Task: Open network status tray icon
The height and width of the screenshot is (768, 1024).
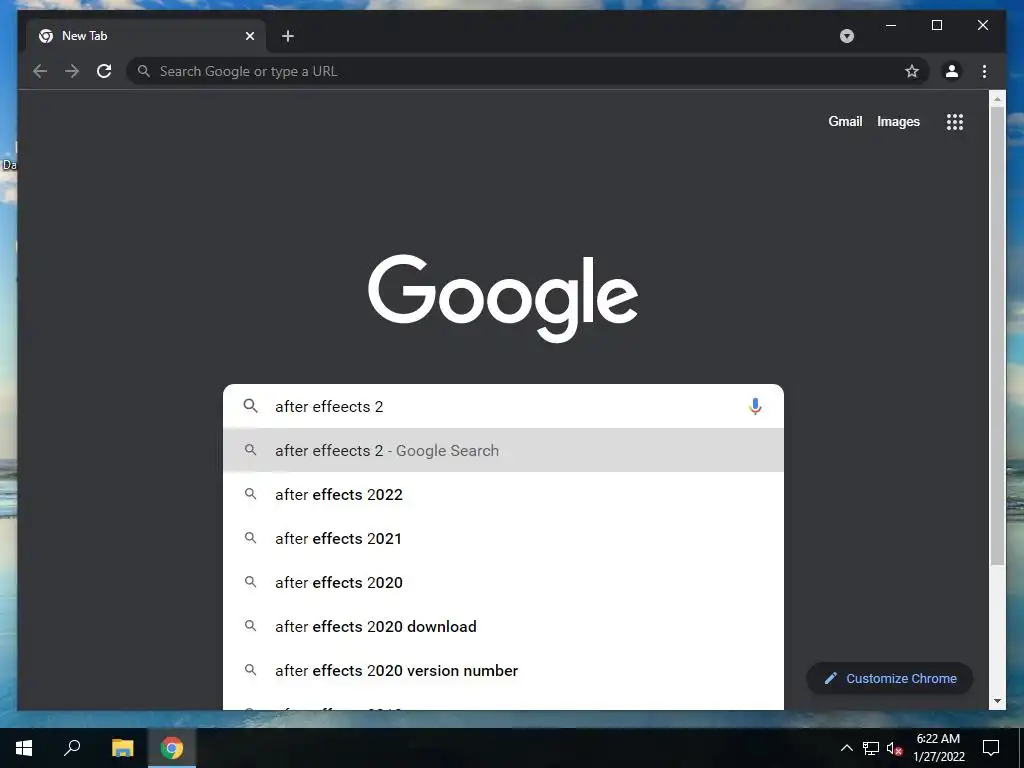Action: click(x=871, y=748)
